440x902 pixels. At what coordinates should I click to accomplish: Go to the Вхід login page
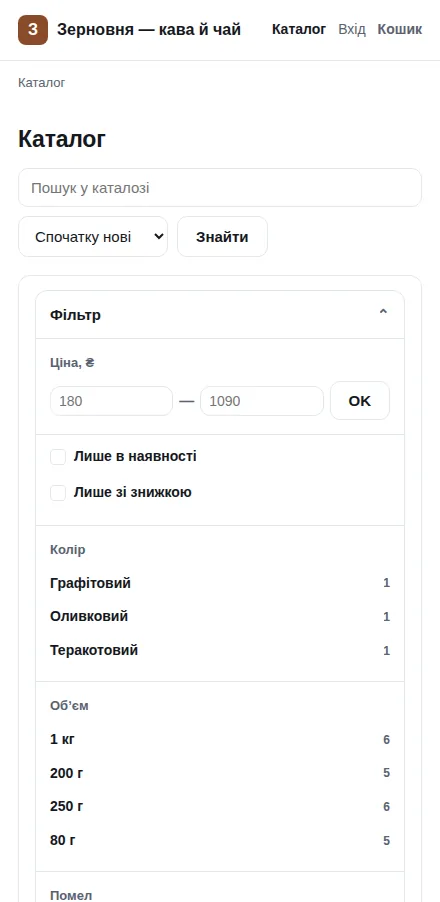click(352, 29)
